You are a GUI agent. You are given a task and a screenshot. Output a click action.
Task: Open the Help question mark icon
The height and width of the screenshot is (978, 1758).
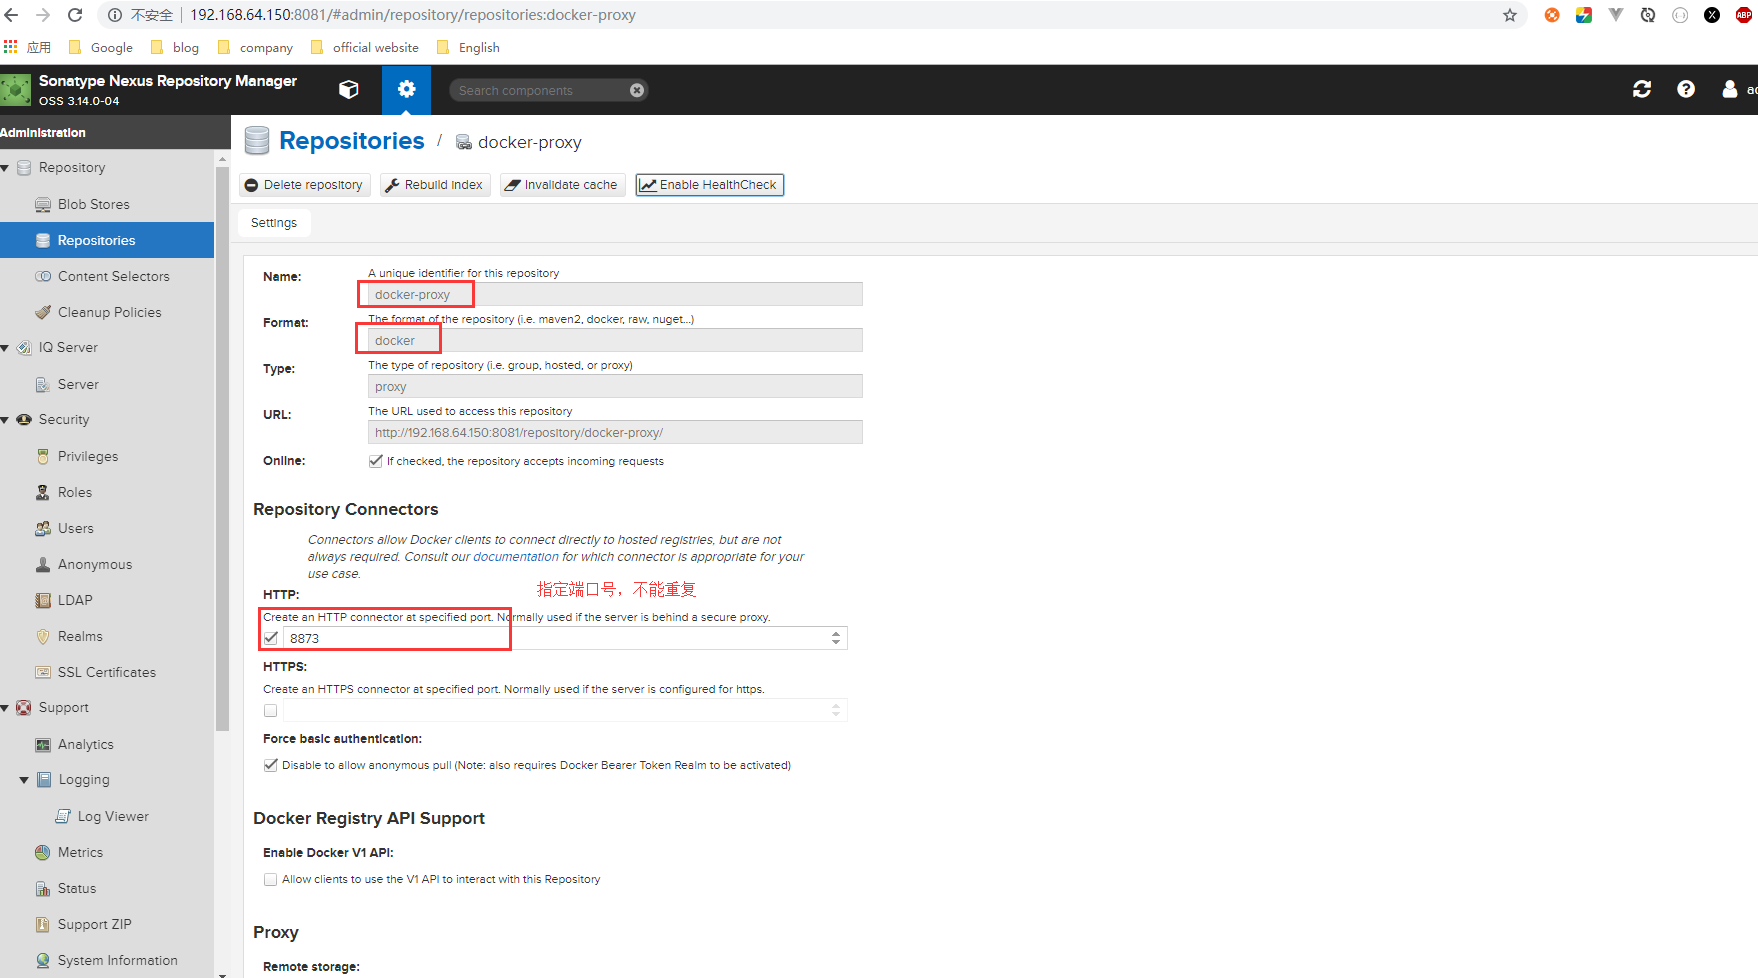[x=1686, y=89]
